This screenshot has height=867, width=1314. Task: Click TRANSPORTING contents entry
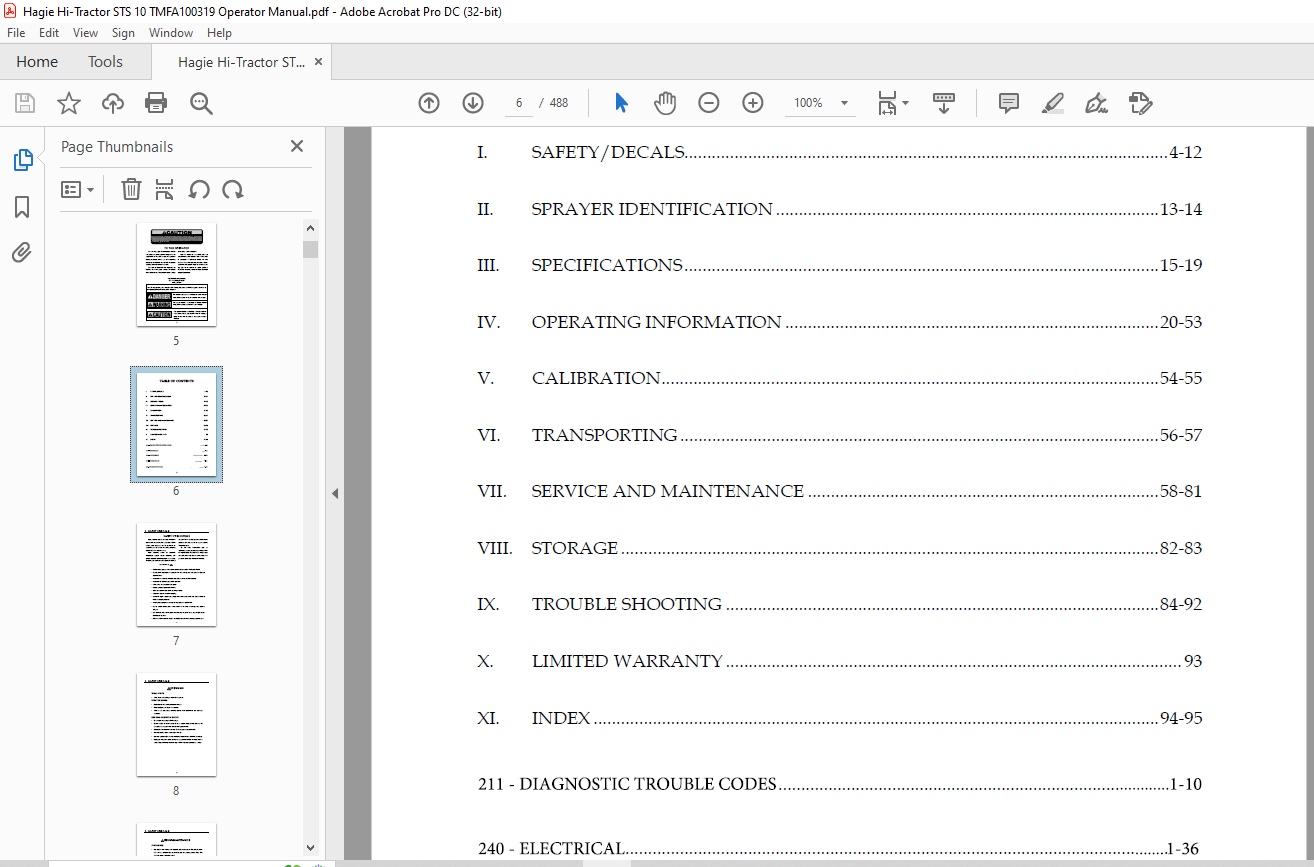tap(839, 435)
